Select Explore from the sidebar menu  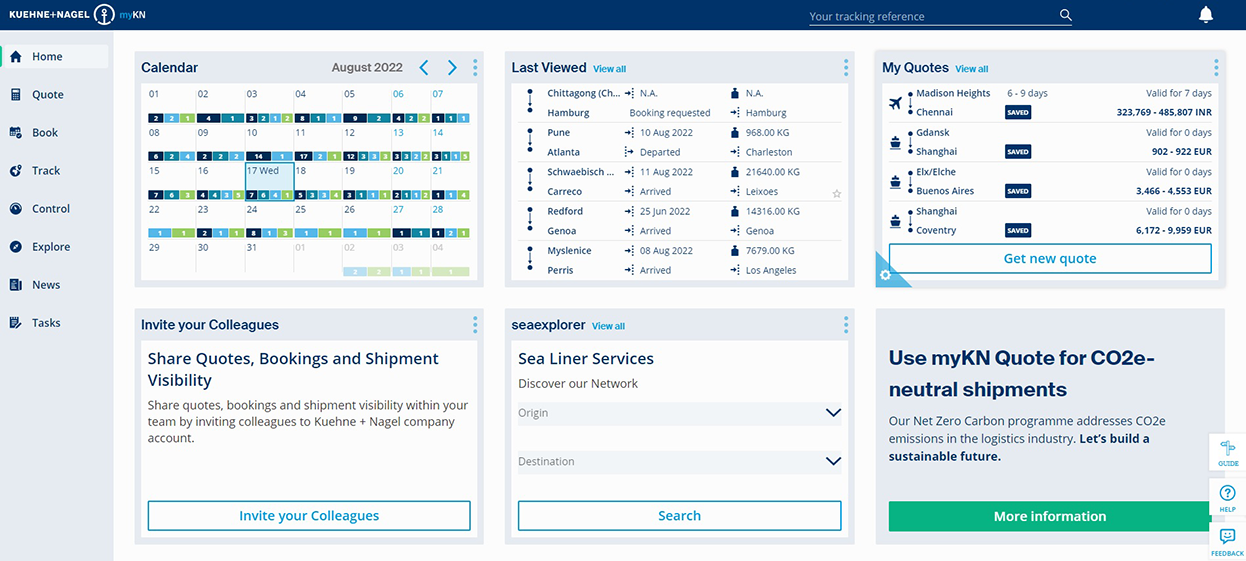[50, 247]
